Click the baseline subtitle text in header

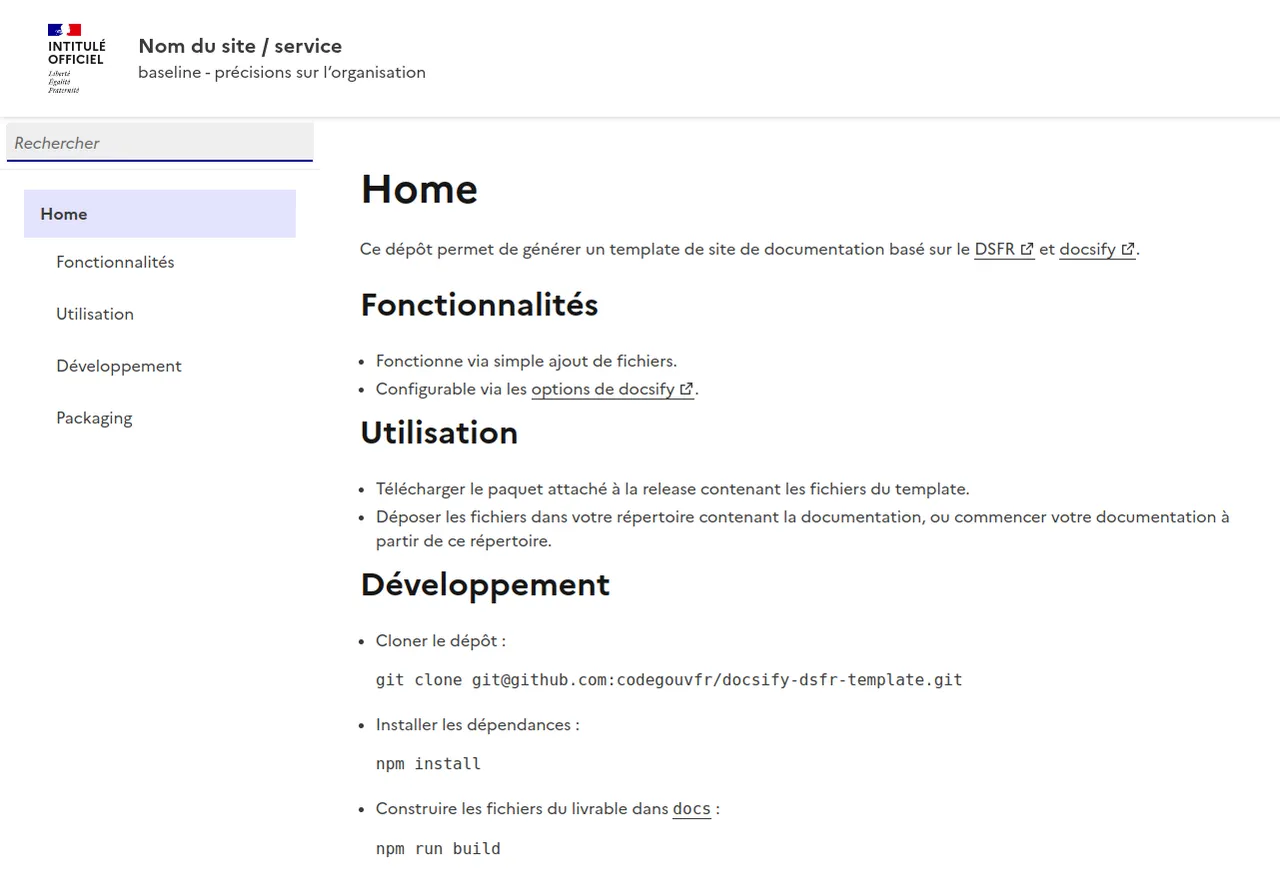282,72
